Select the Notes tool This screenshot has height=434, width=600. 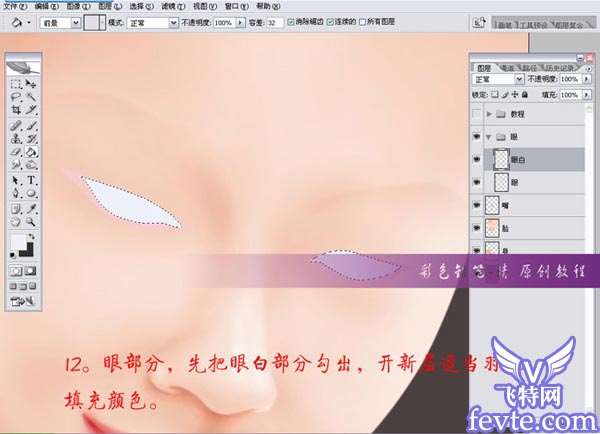pos(16,209)
